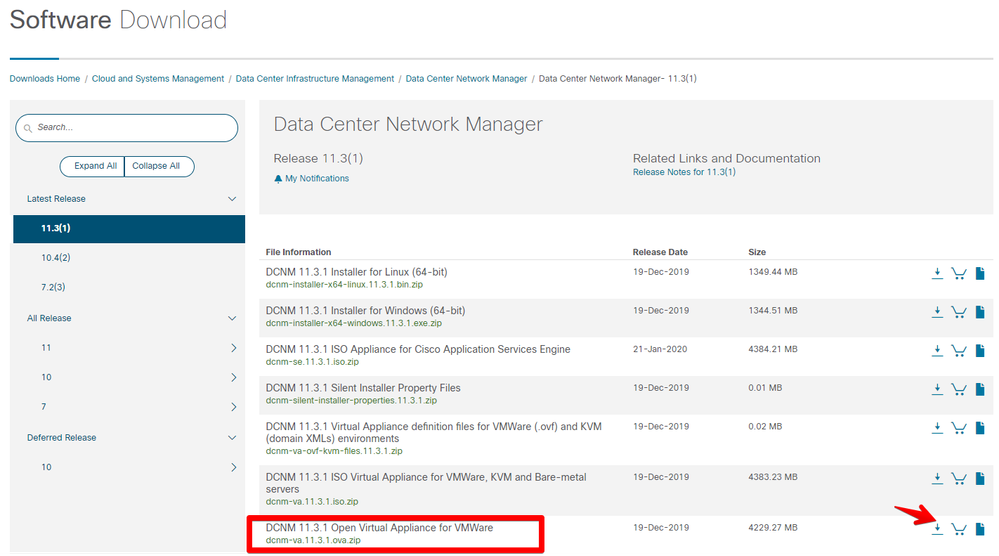Image resolution: width=999 pixels, height=556 pixels.
Task: Click the search magnifier icon
Action: 28,128
